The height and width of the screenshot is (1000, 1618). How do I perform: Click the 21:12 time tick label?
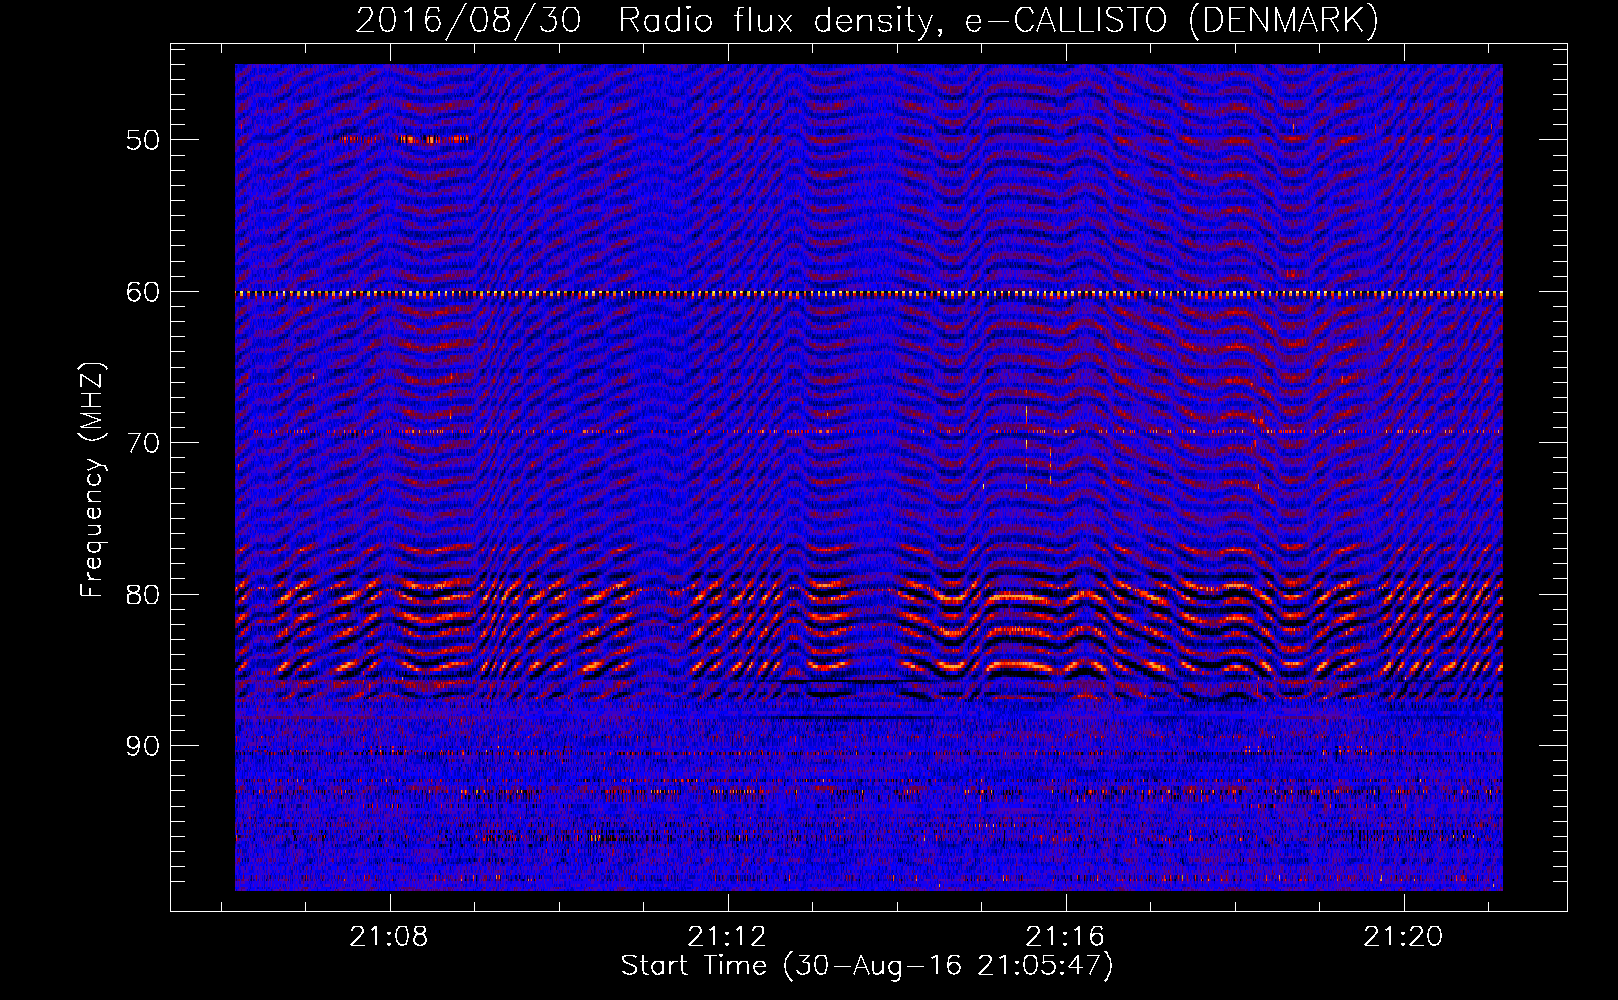click(727, 936)
